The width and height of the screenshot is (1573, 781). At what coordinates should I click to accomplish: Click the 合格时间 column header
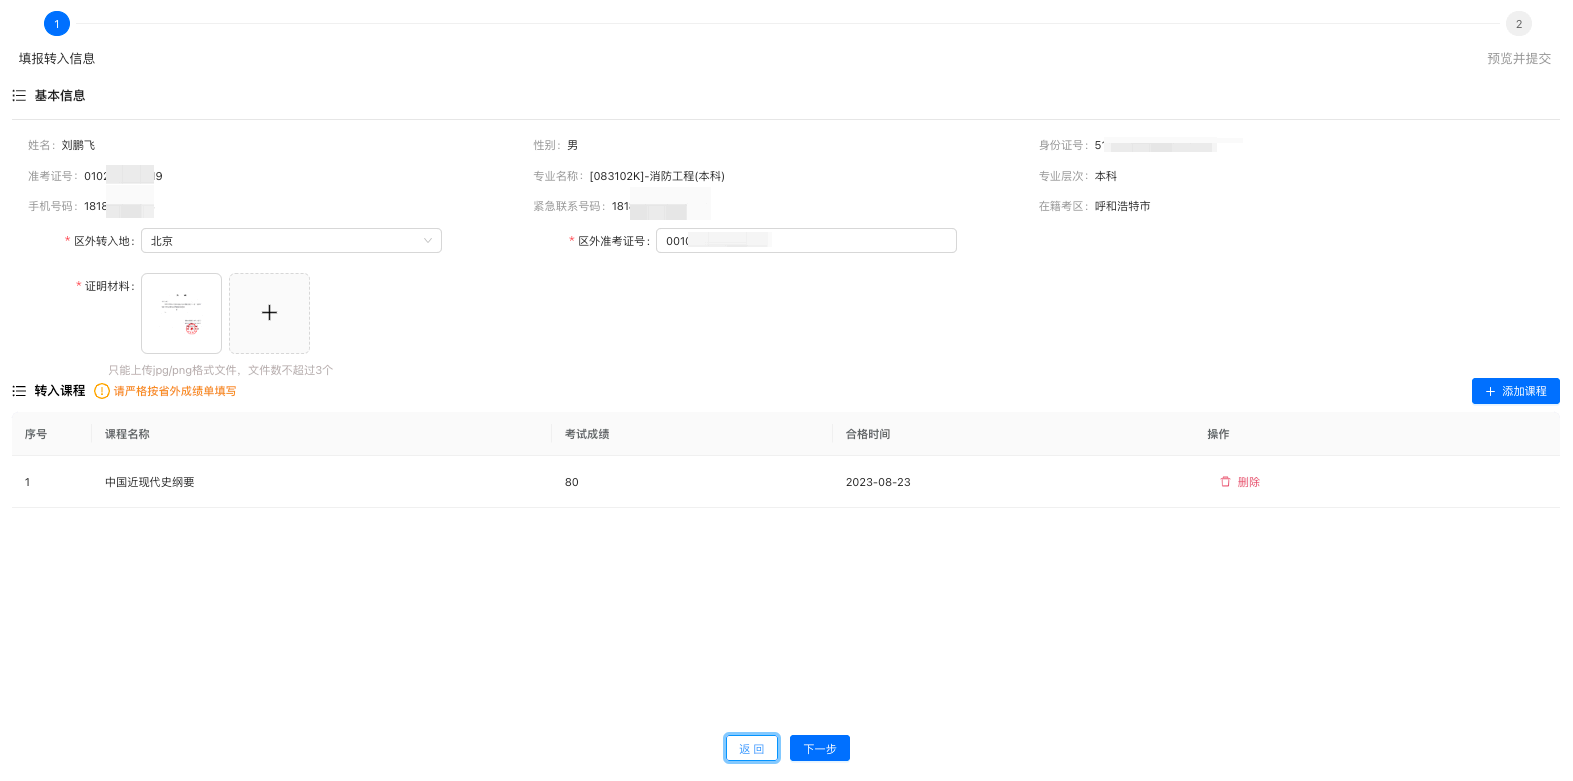868,434
